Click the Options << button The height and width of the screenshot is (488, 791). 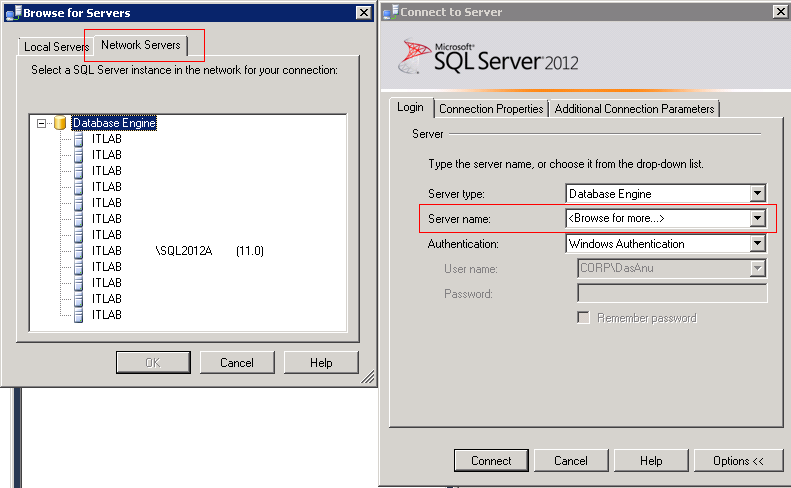(739, 461)
